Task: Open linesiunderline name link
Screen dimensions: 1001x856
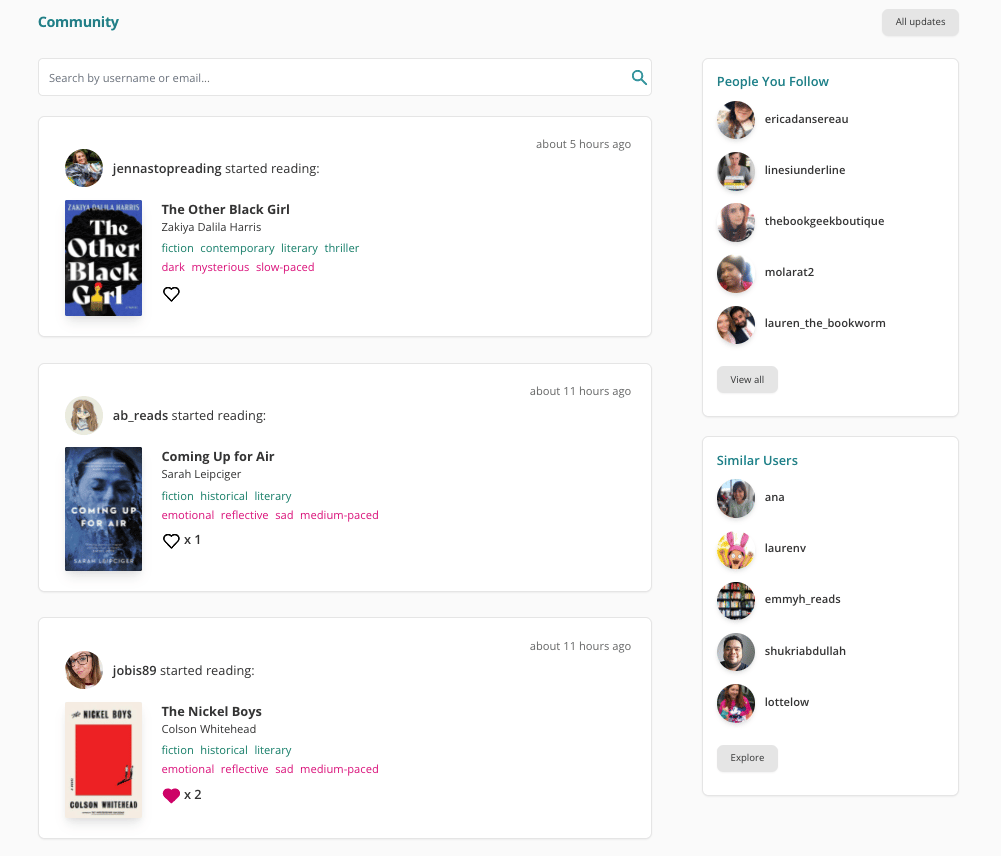Action: (x=805, y=170)
